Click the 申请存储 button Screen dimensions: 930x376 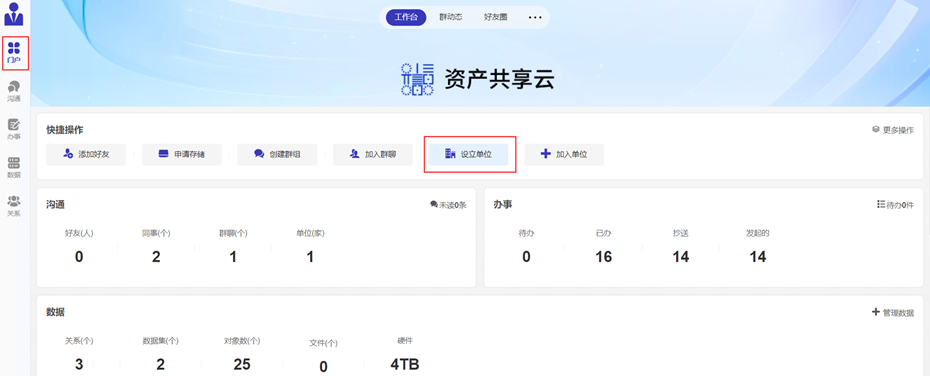point(181,154)
